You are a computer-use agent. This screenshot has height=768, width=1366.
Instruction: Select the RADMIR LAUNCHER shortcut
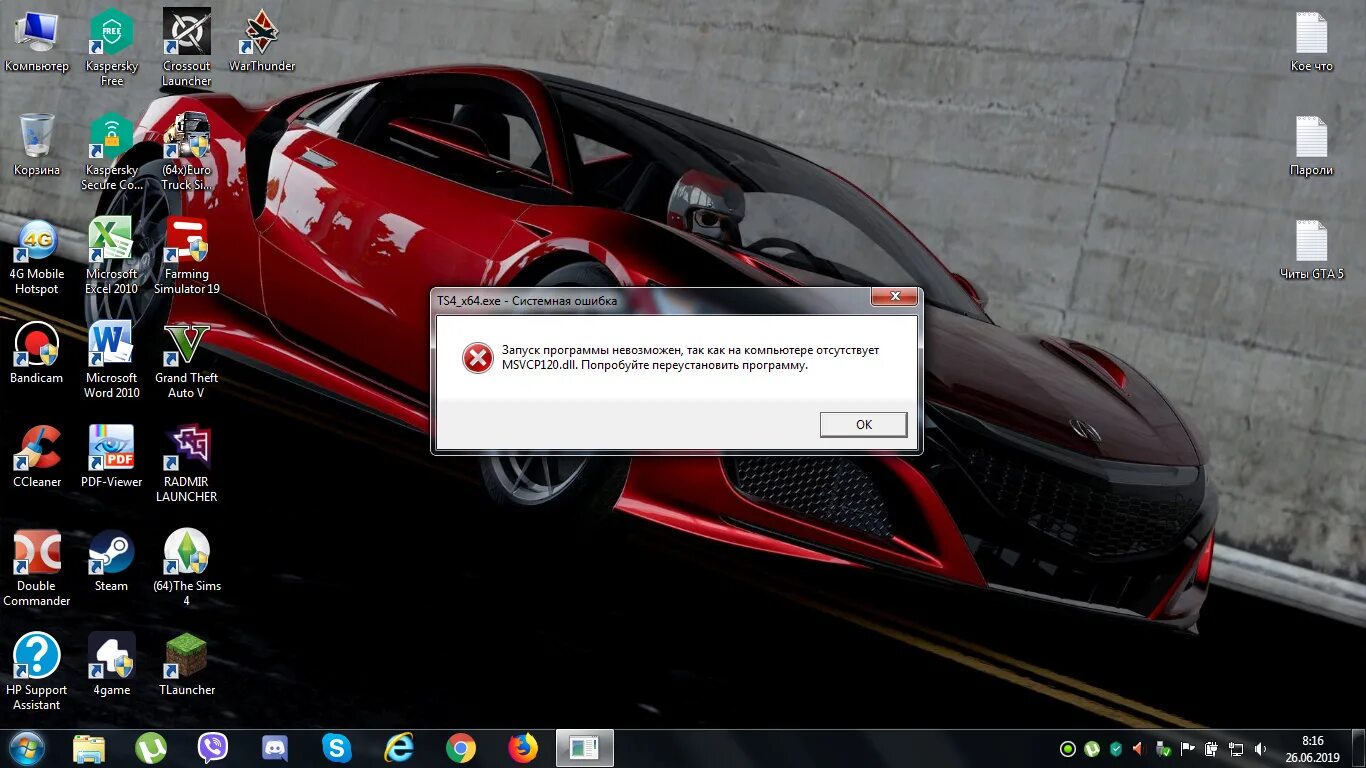(x=187, y=465)
